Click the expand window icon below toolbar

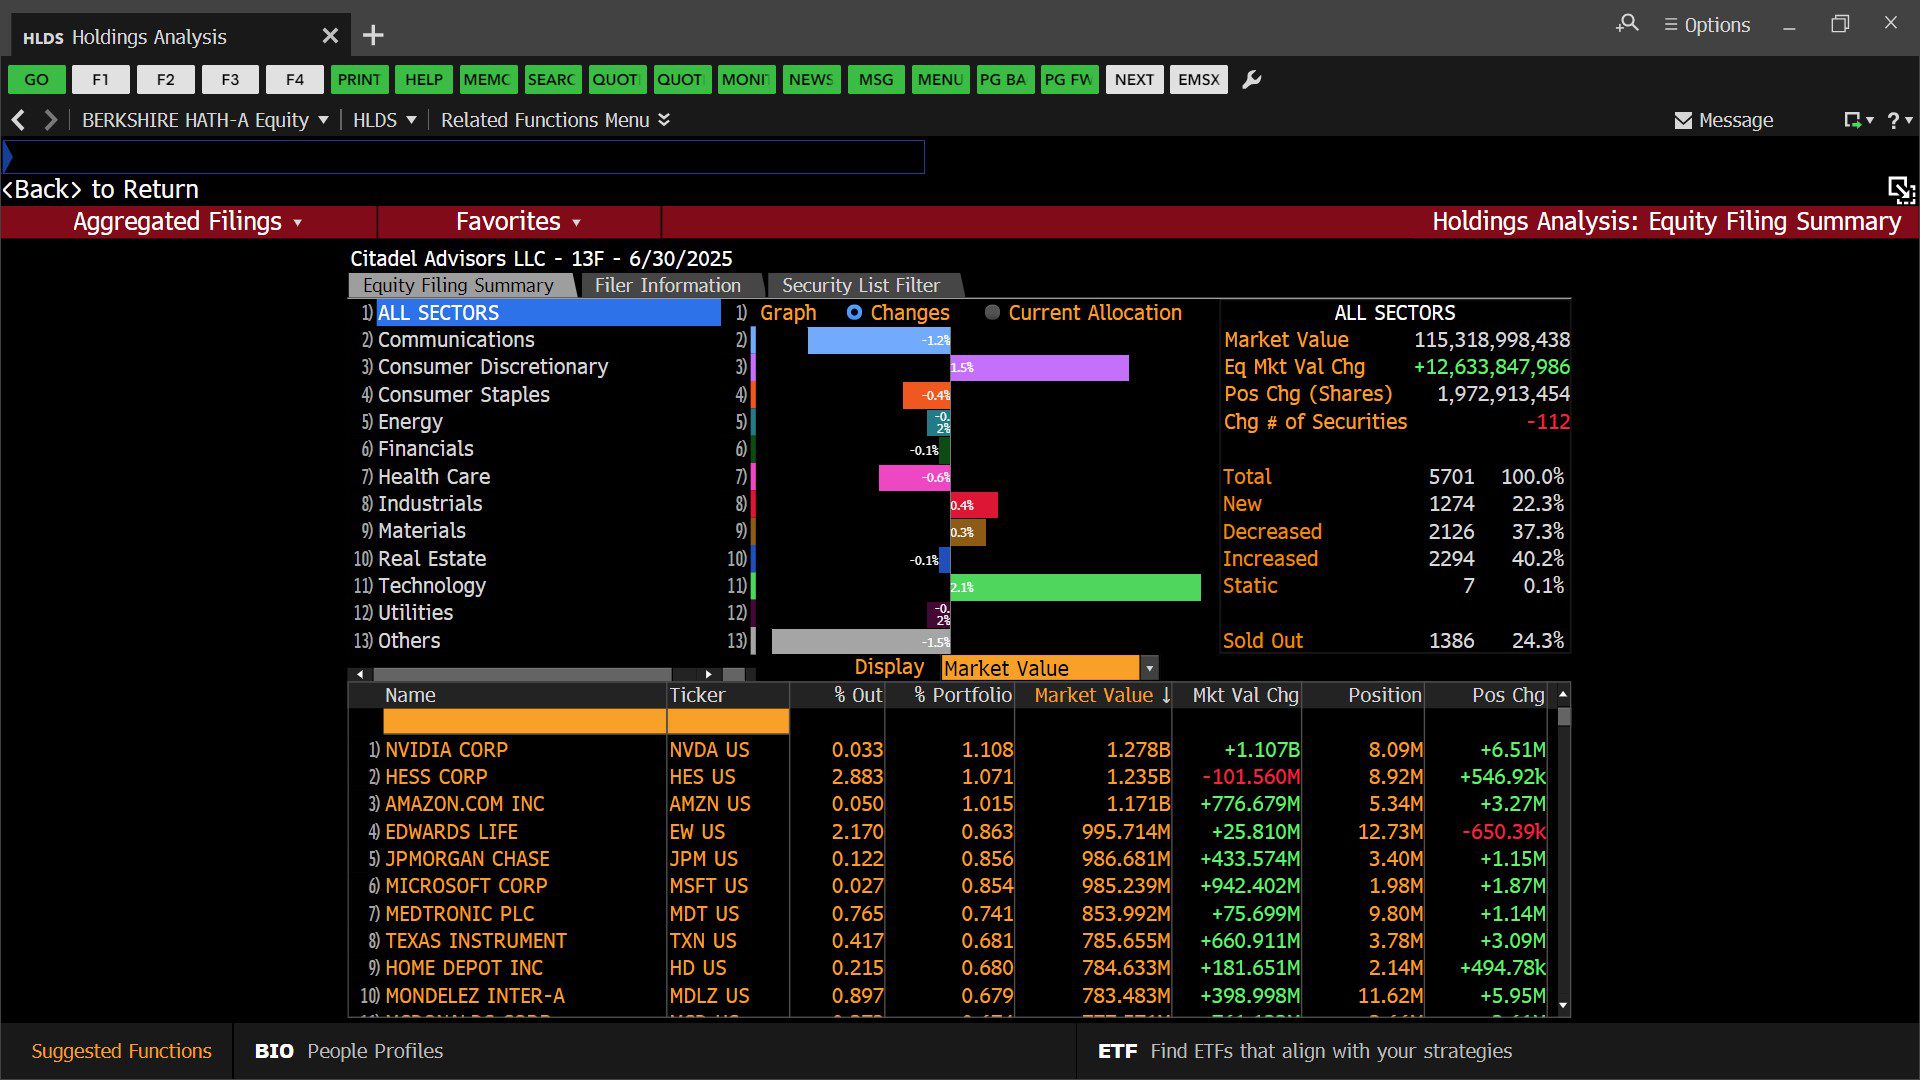[1900, 189]
